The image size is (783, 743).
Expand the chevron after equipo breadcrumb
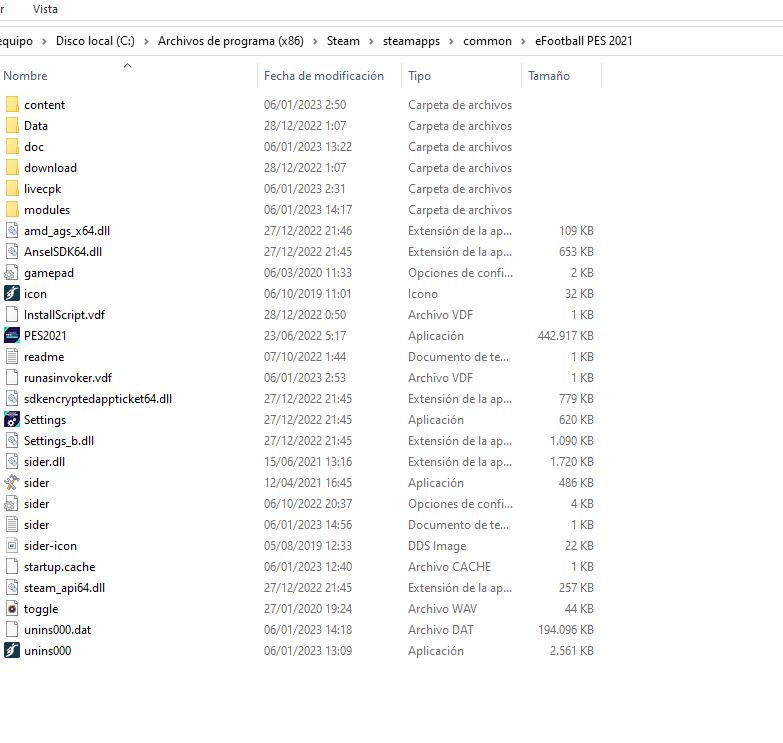coord(44,41)
